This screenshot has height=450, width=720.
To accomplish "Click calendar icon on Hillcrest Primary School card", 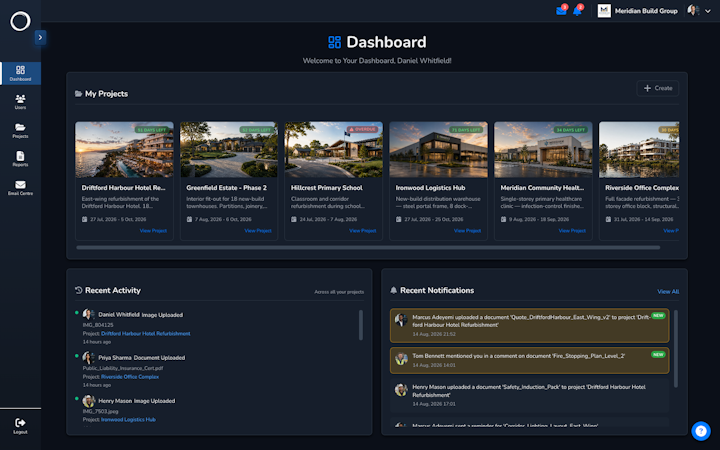I will [294, 219].
